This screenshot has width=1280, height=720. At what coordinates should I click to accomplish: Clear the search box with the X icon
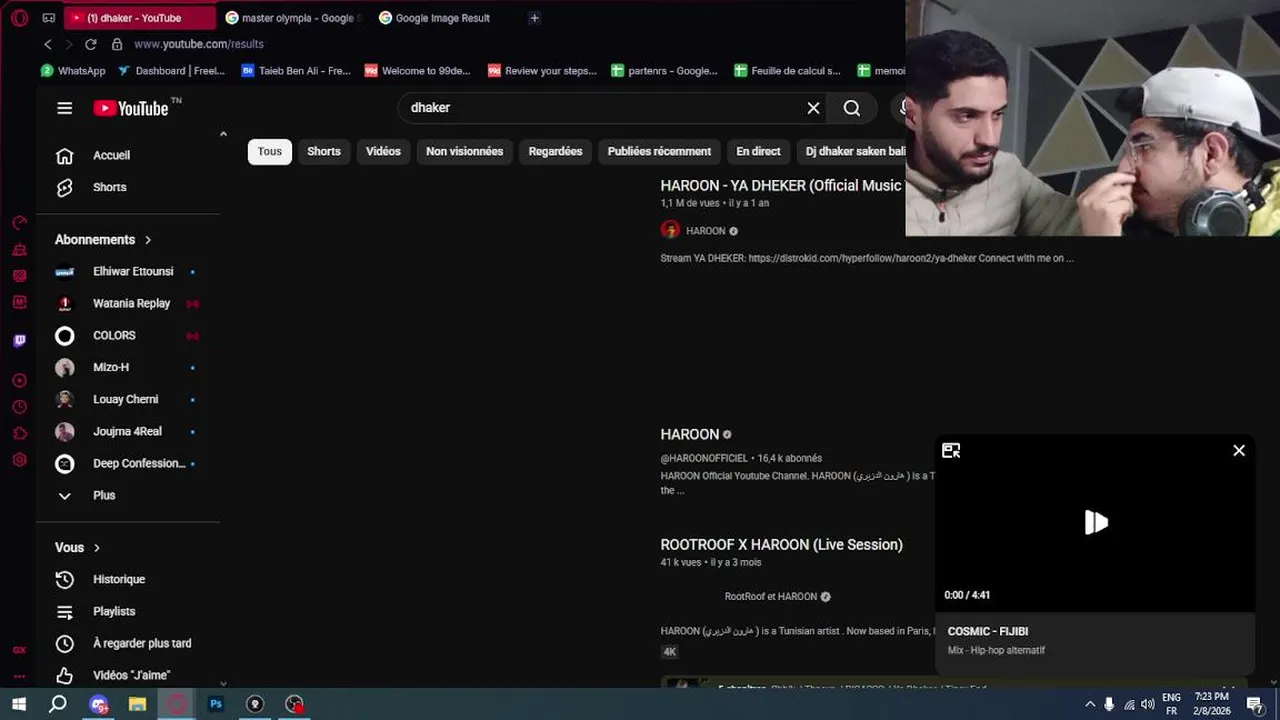coord(813,108)
